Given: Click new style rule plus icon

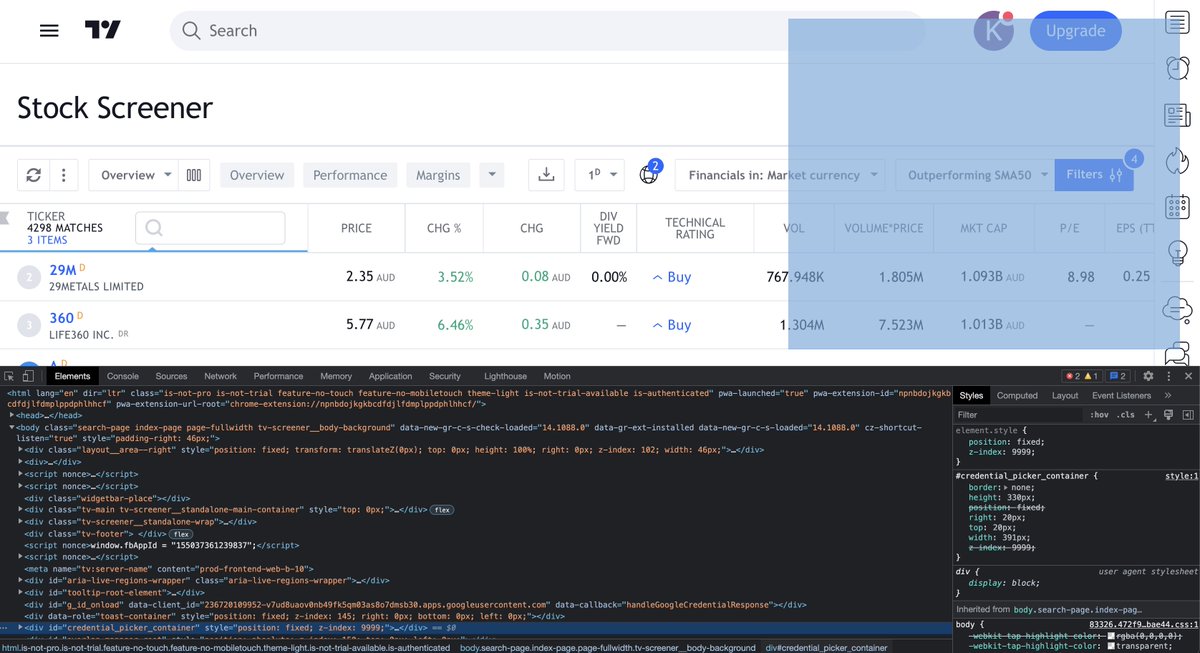Looking at the screenshot, I should pos(1148,414).
